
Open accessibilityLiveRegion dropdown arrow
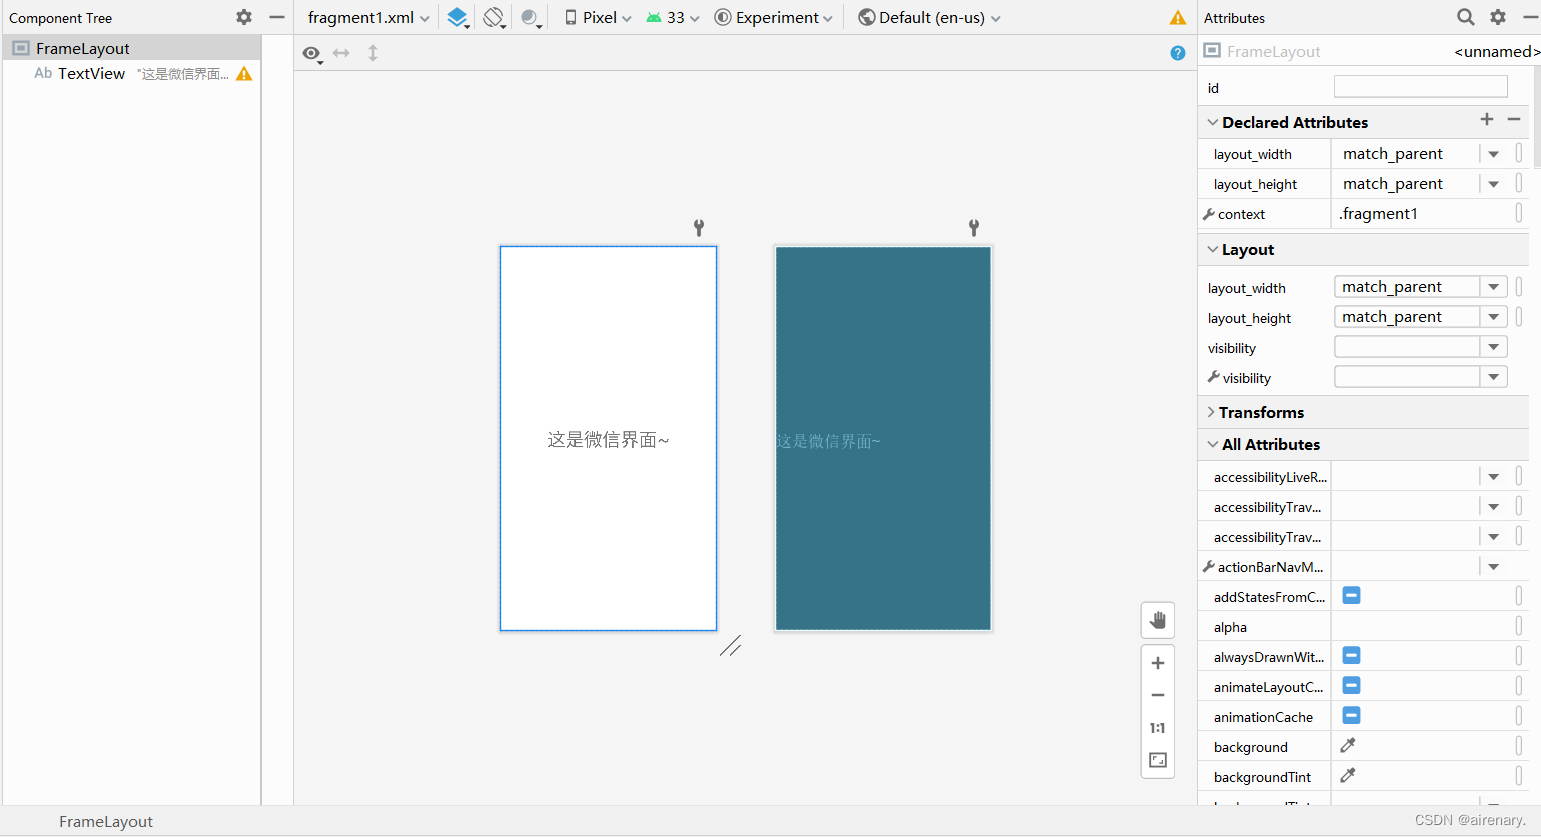1494,477
